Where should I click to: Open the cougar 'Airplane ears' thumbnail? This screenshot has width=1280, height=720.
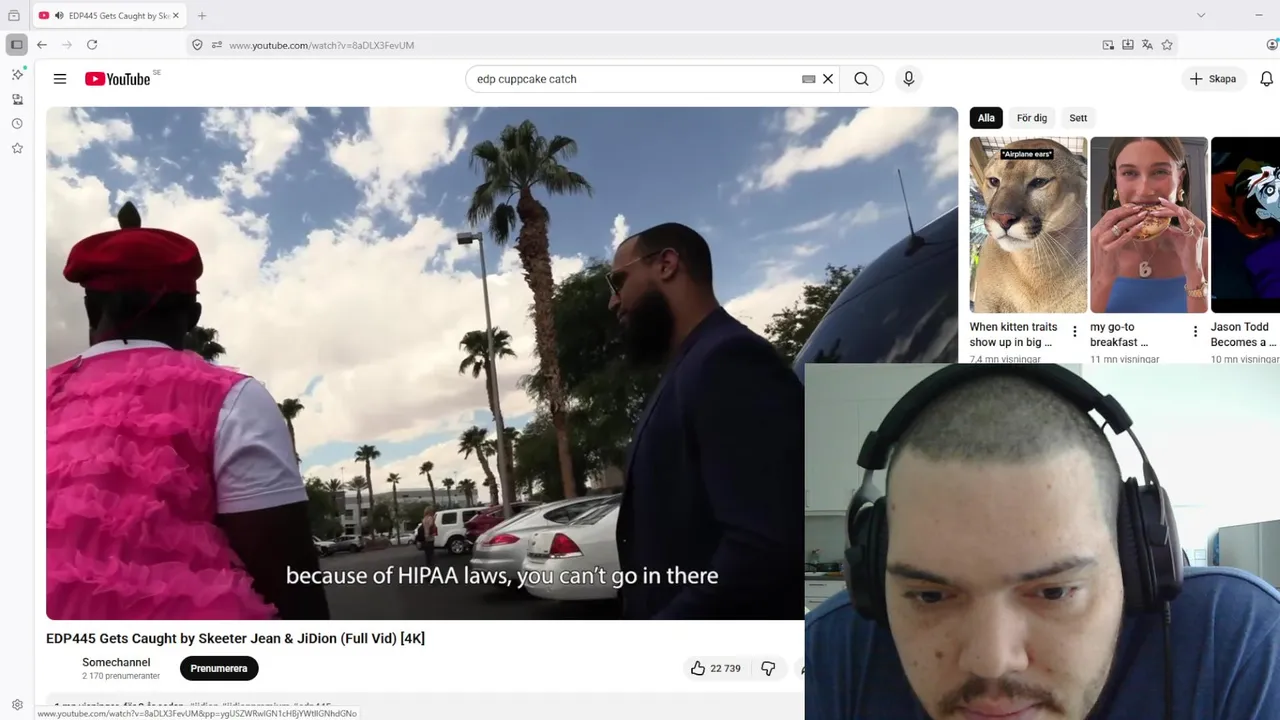[1028, 225]
